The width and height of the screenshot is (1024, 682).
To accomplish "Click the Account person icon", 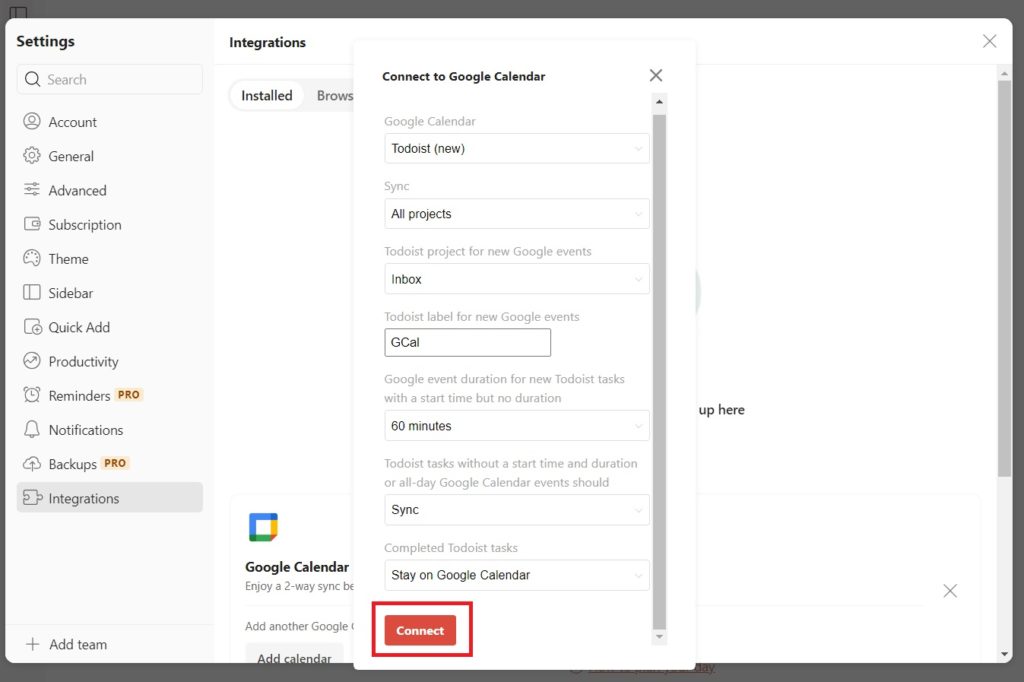I will point(31,122).
